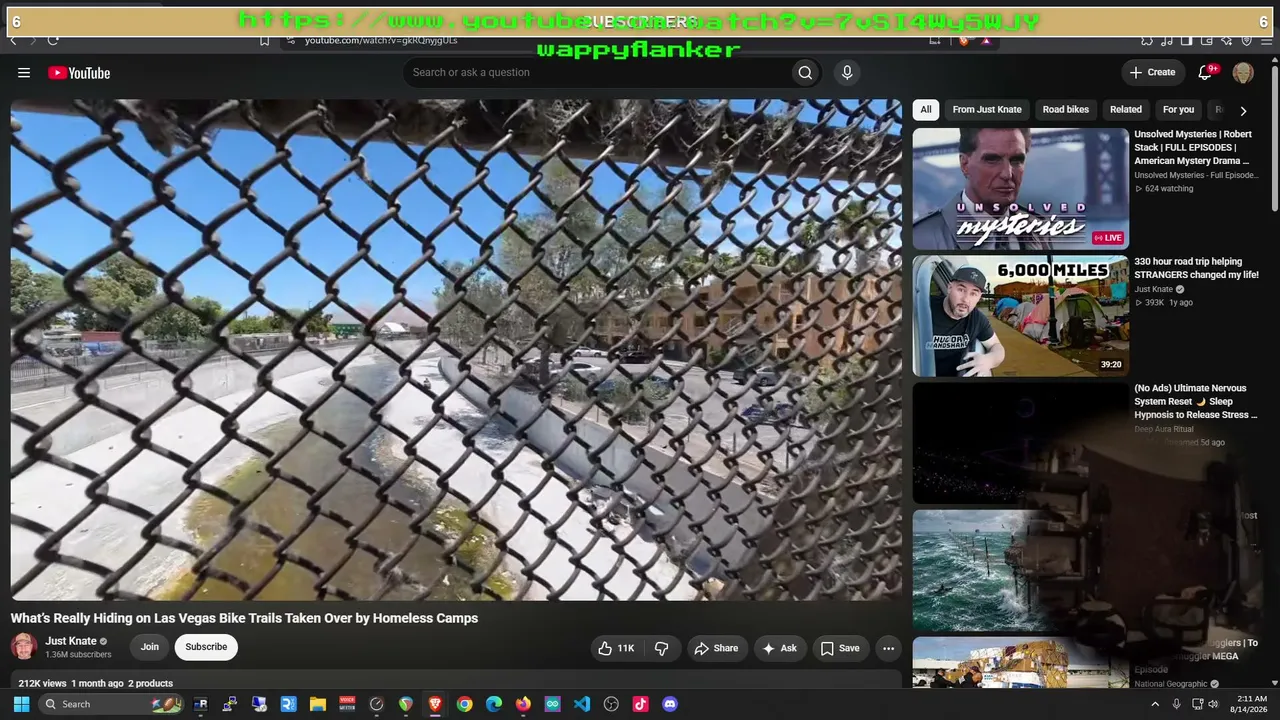Open Google Chrome from the taskbar

464,704
